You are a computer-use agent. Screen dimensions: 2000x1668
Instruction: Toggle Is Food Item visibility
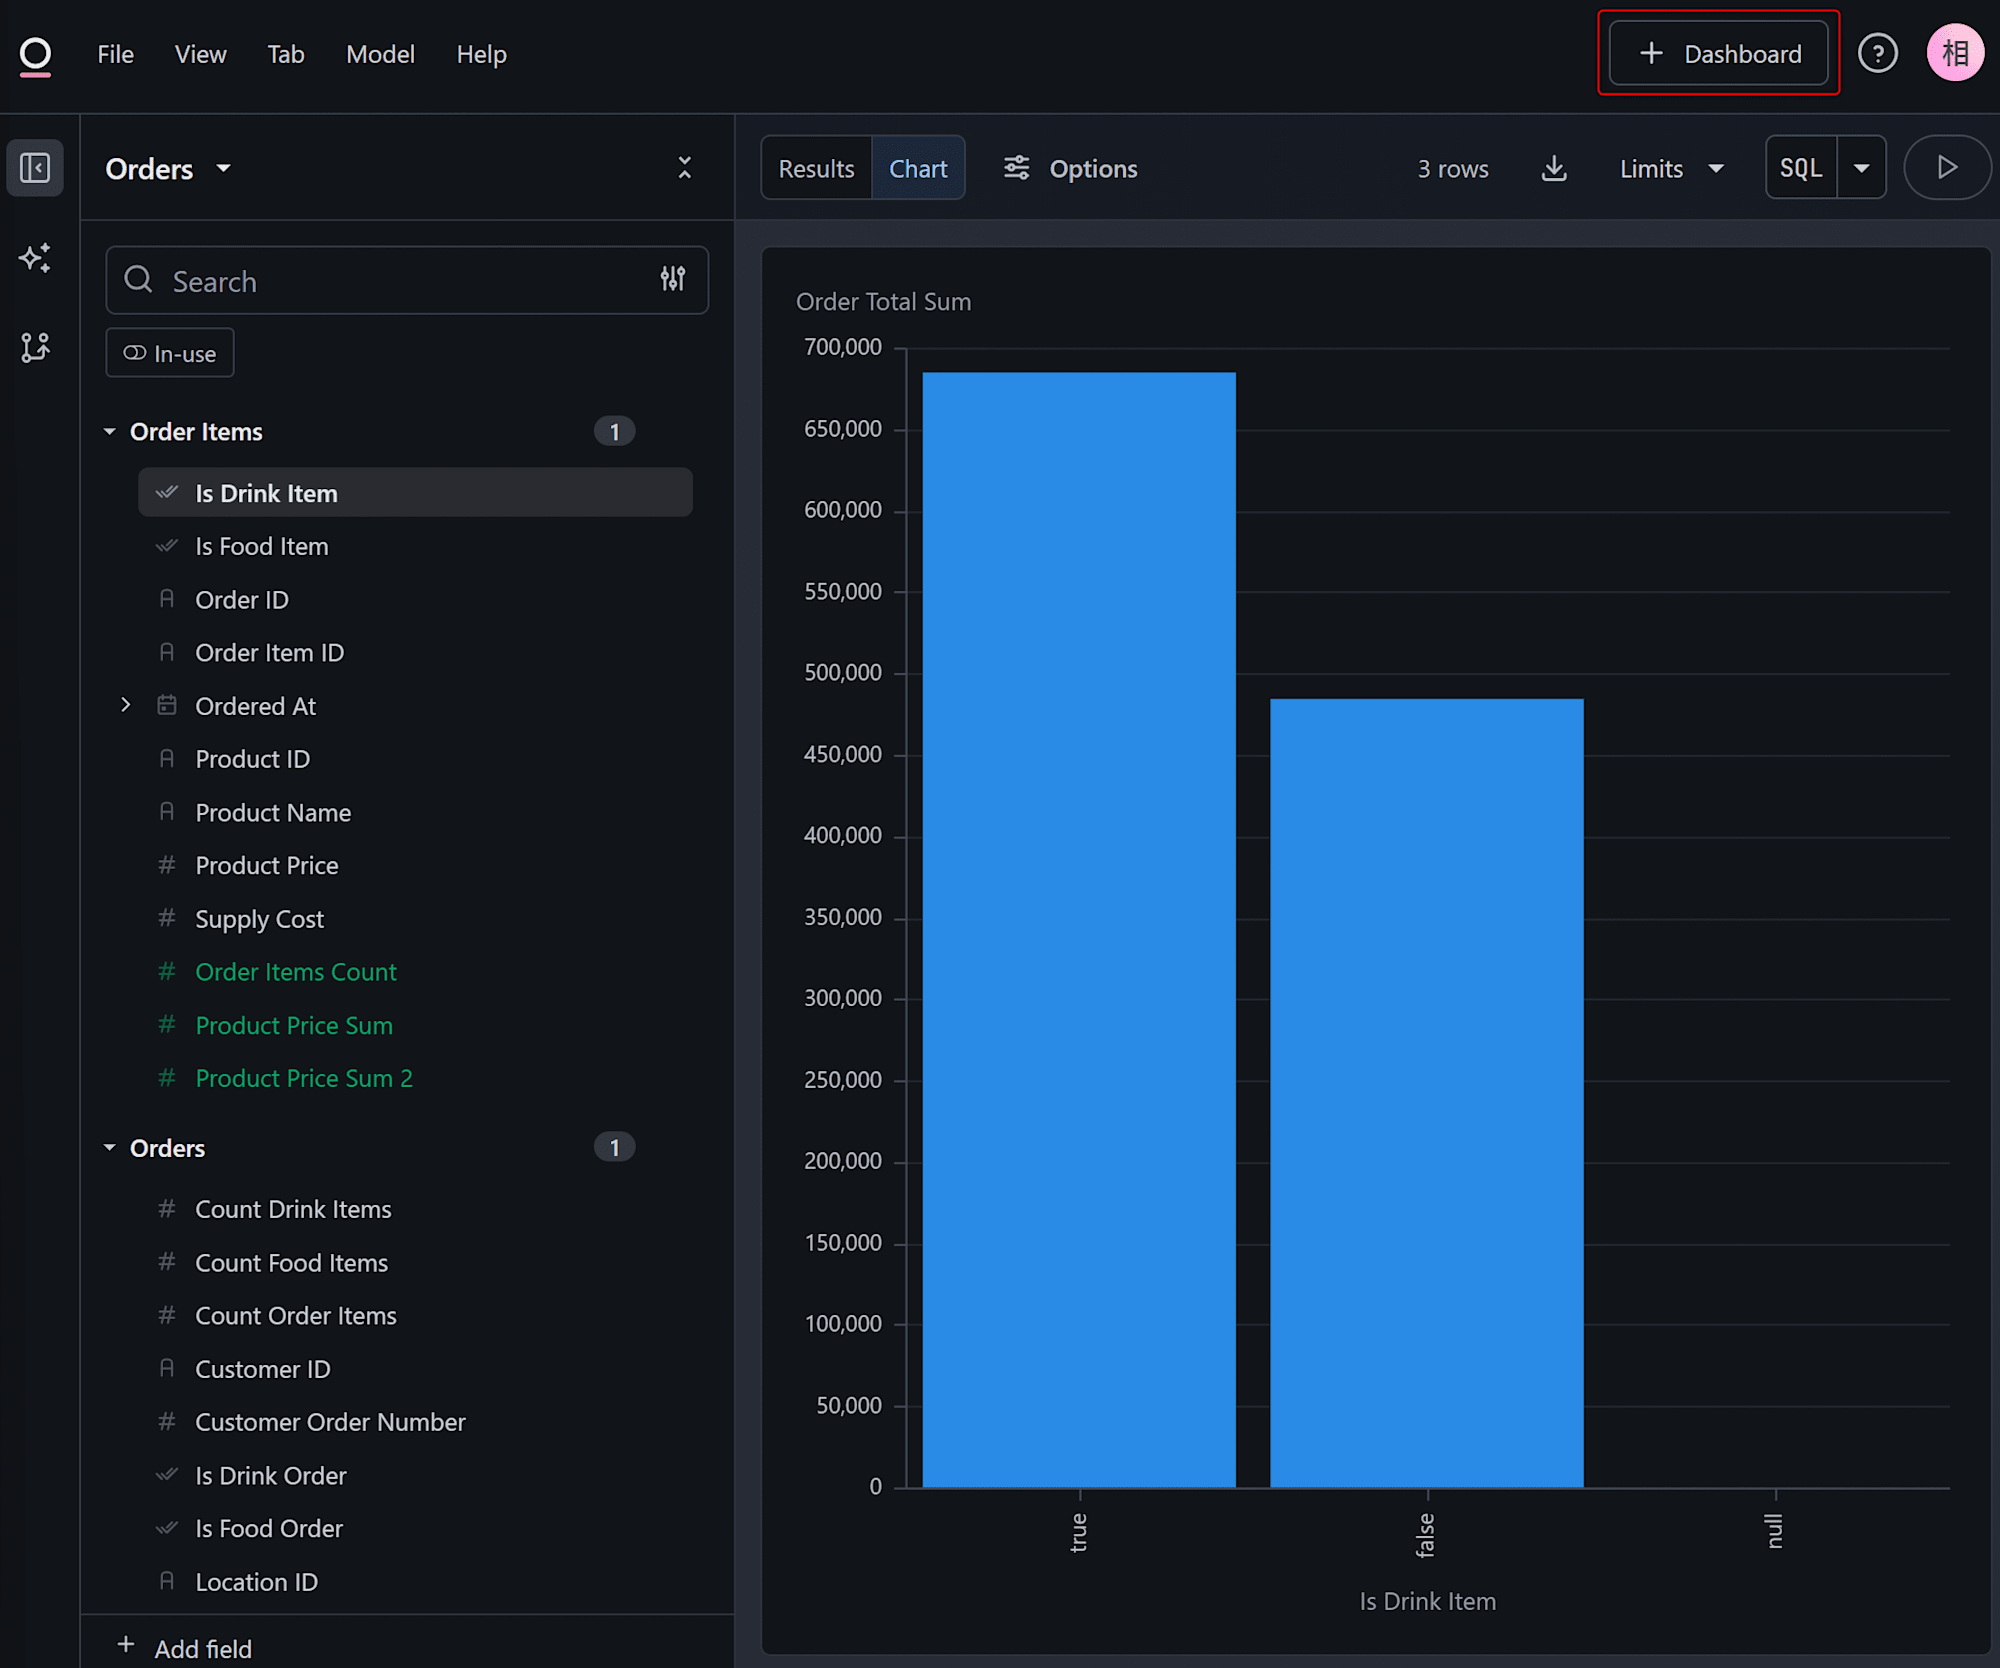point(164,545)
